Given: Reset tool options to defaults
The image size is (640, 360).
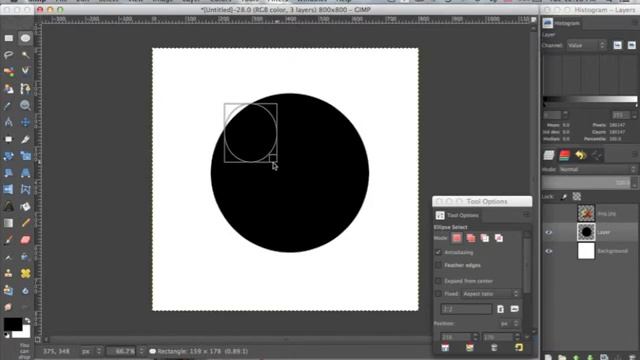Looking at the screenshot, I should (x=519, y=348).
